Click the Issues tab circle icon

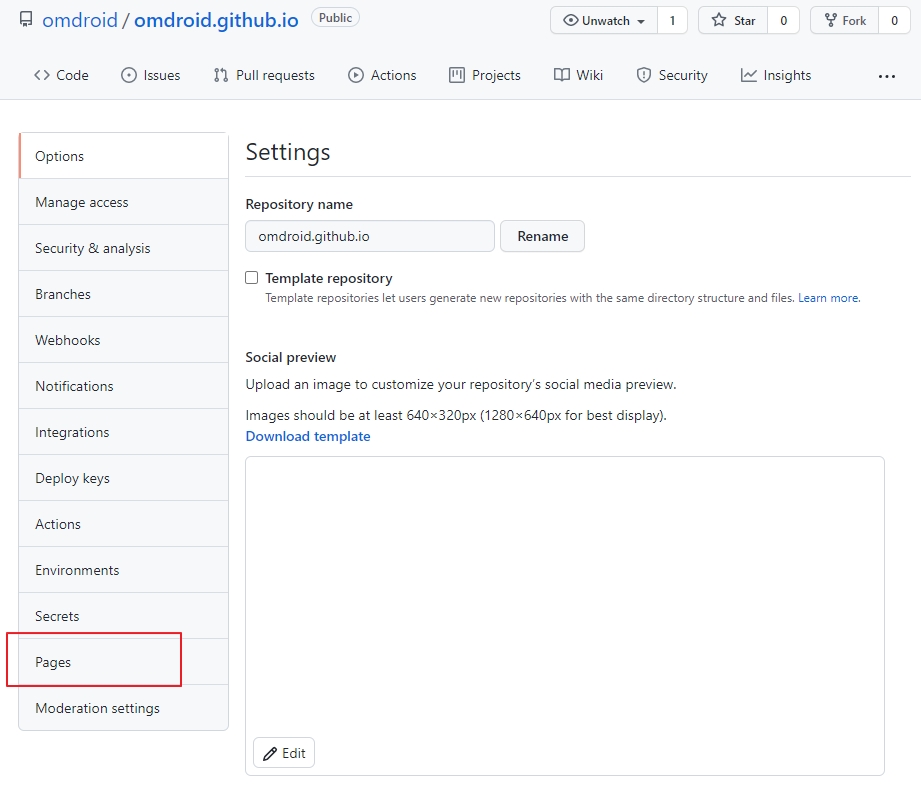coord(129,75)
